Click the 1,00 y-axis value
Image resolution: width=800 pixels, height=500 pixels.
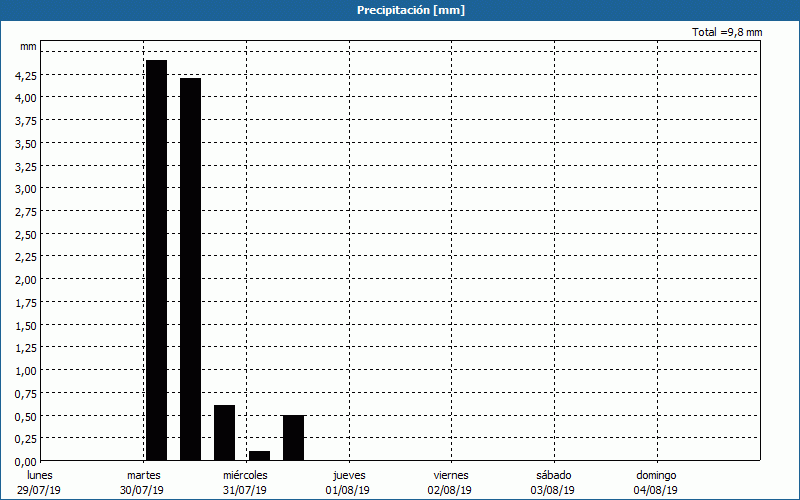(x=26, y=371)
